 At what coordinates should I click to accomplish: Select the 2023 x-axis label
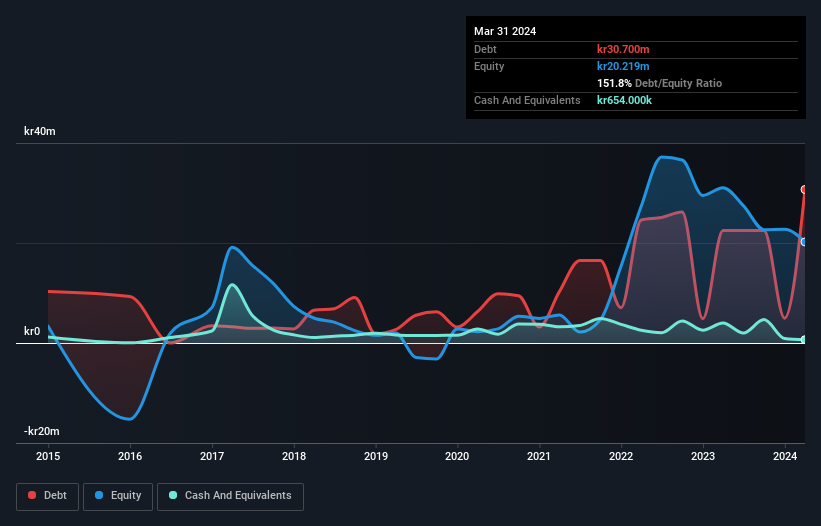[703, 456]
